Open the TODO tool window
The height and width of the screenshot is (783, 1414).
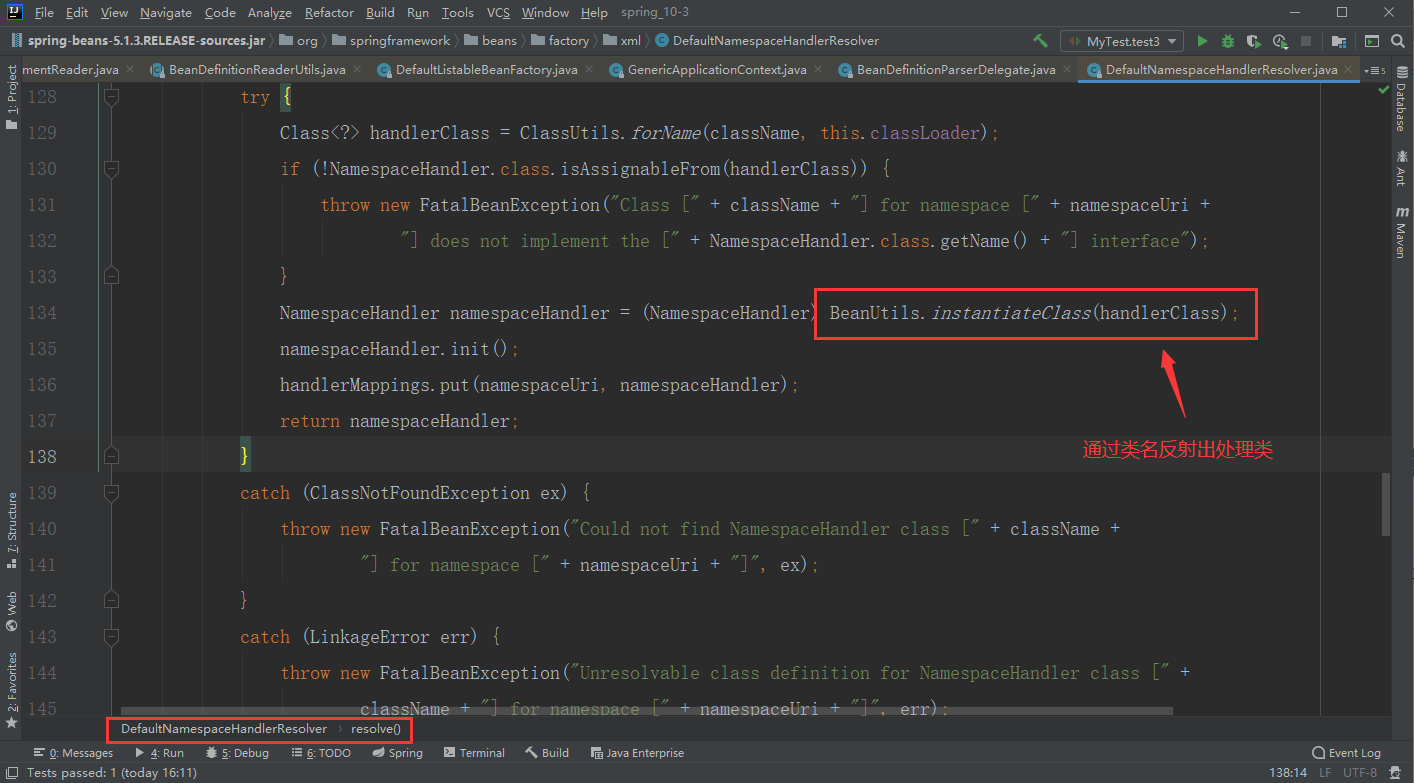[320, 753]
